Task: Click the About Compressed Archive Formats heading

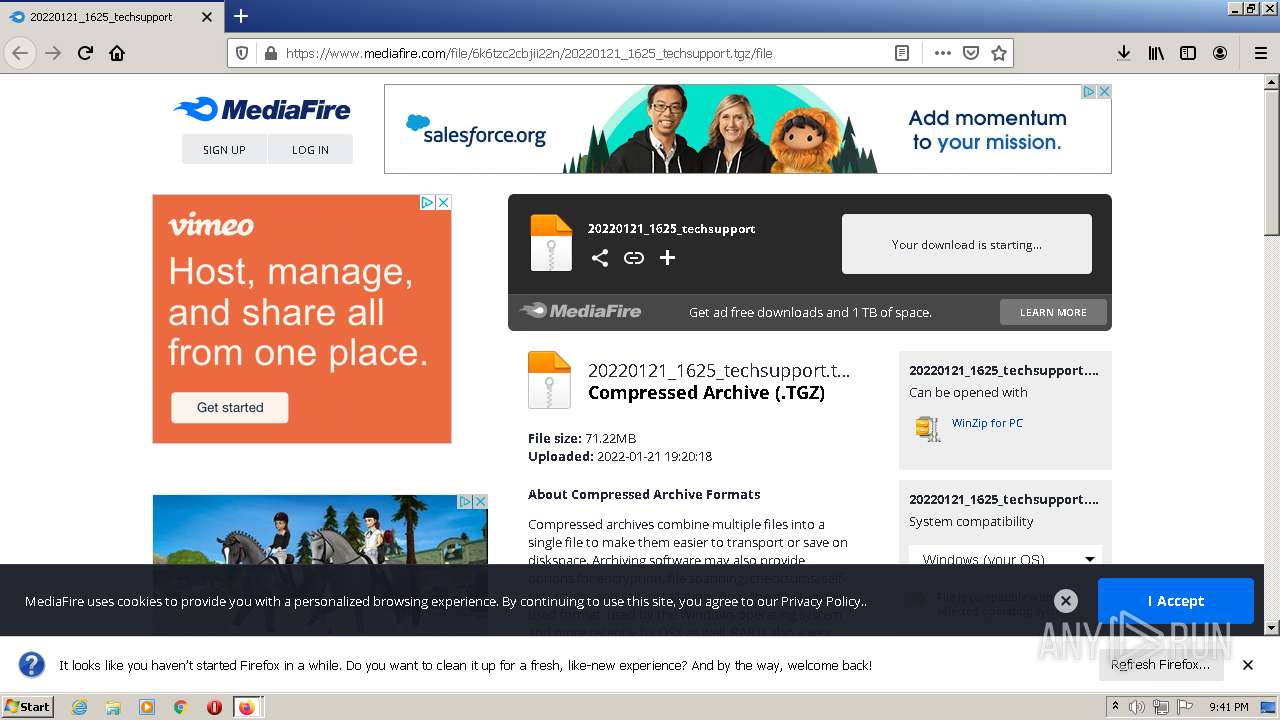Action: 644,494
